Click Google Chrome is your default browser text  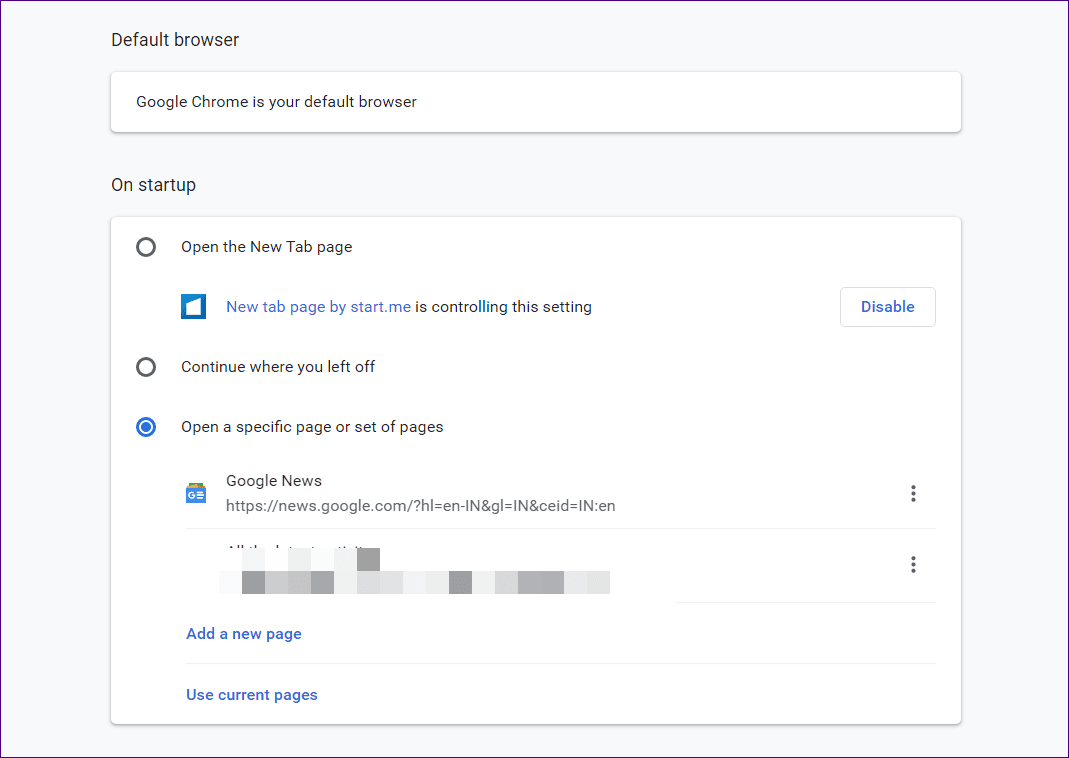click(276, 102)
